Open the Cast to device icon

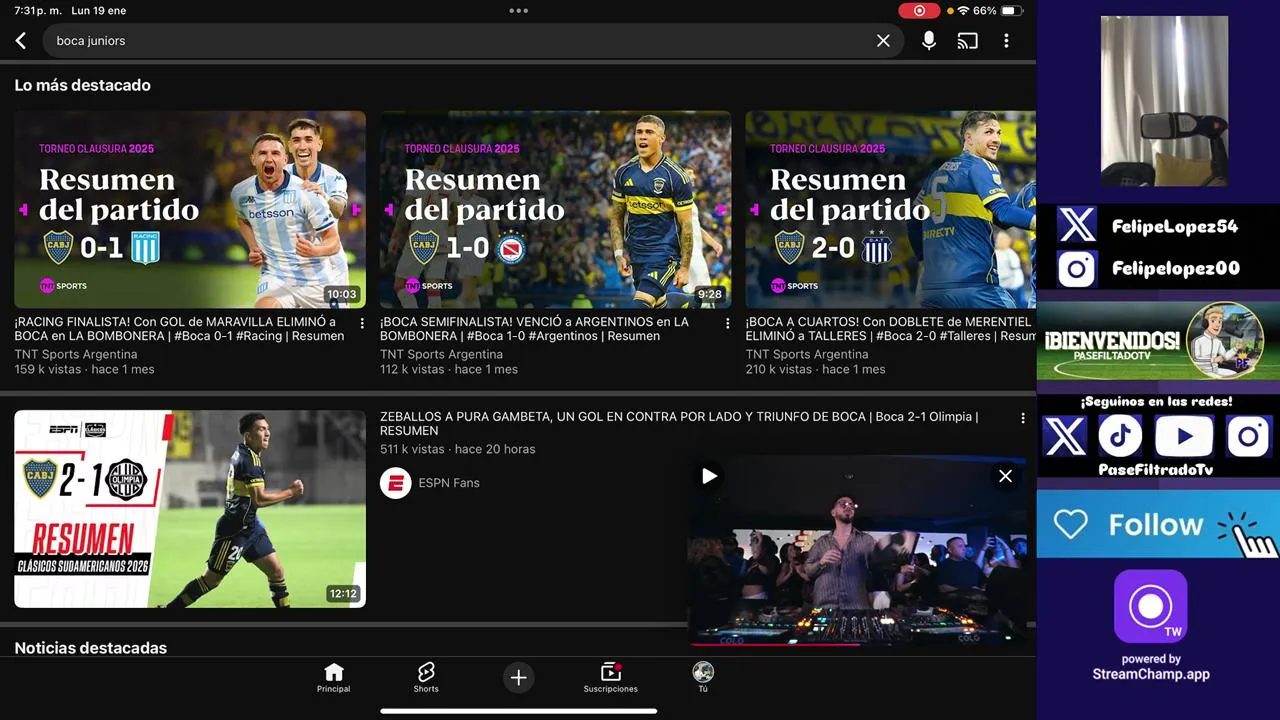coord(967,41)
